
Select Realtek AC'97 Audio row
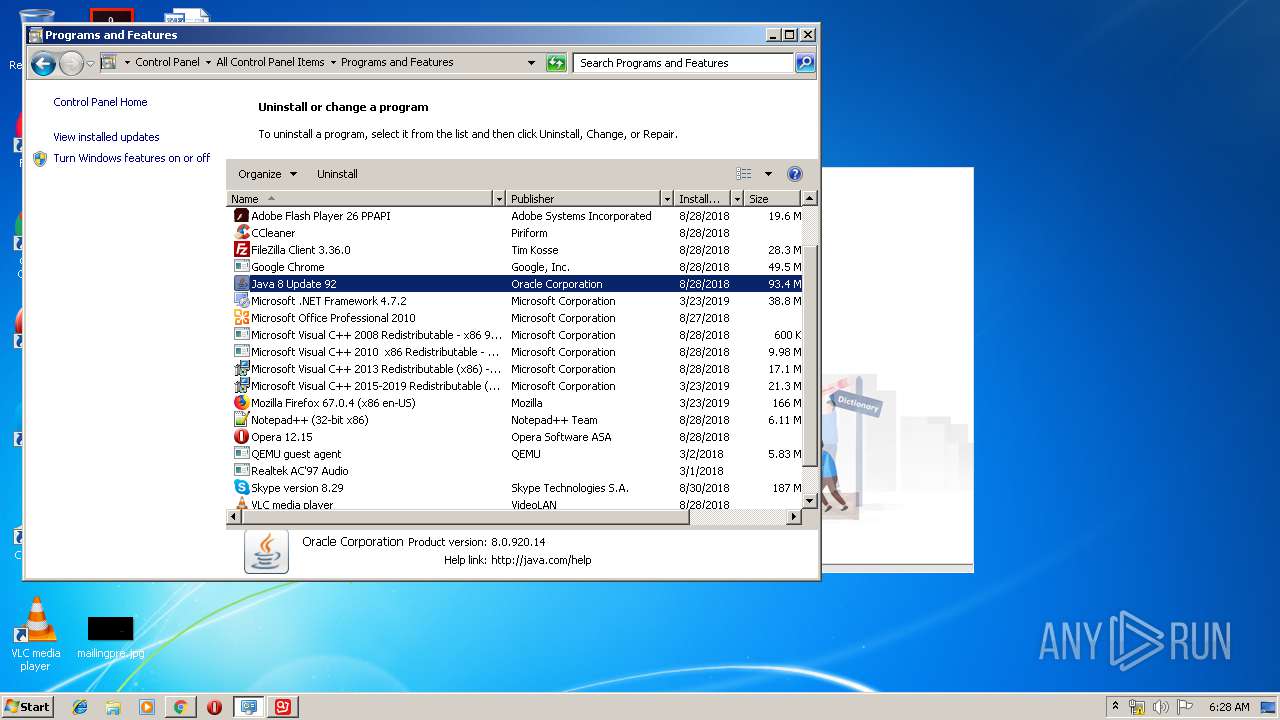[516, 471]
